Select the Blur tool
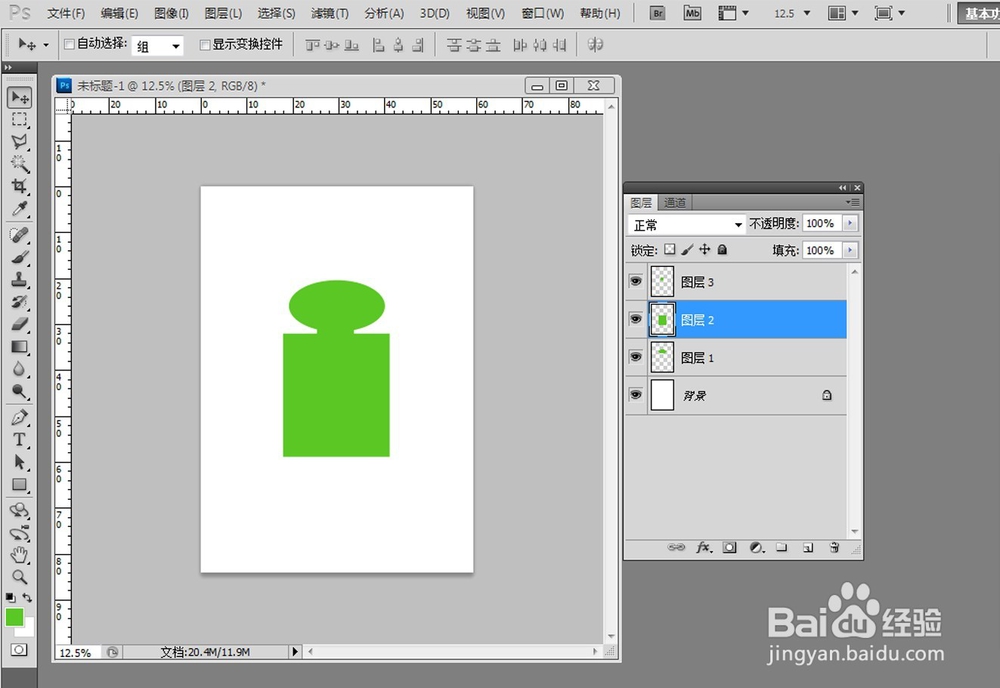Image resolution: width=1000 pixels, height=688 pixels. click(x=20, y=369)
